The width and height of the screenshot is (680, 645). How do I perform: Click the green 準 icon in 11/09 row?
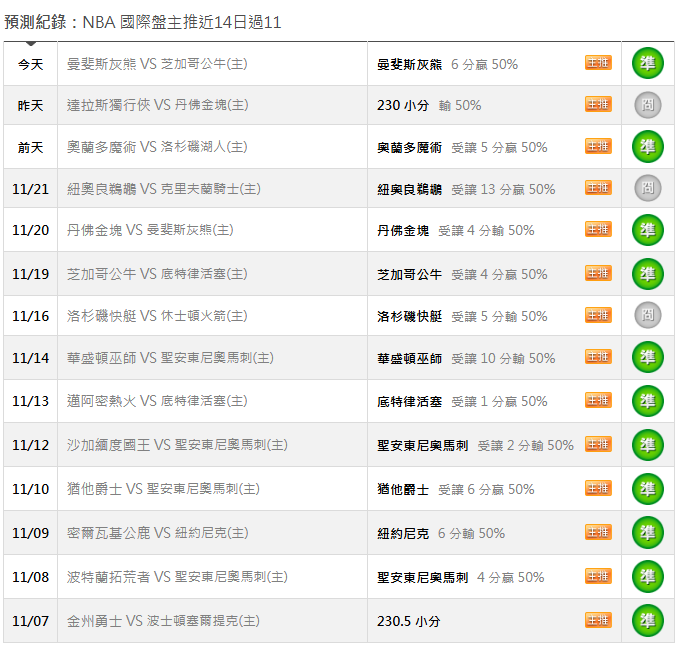point(647,532)
